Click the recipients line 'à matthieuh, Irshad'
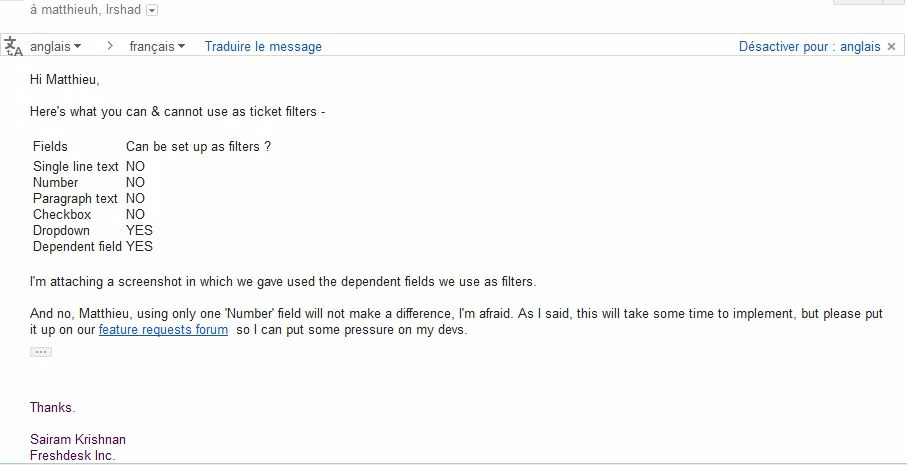The height and width of the screenshot is (465, 907). (x=86, y=10)
